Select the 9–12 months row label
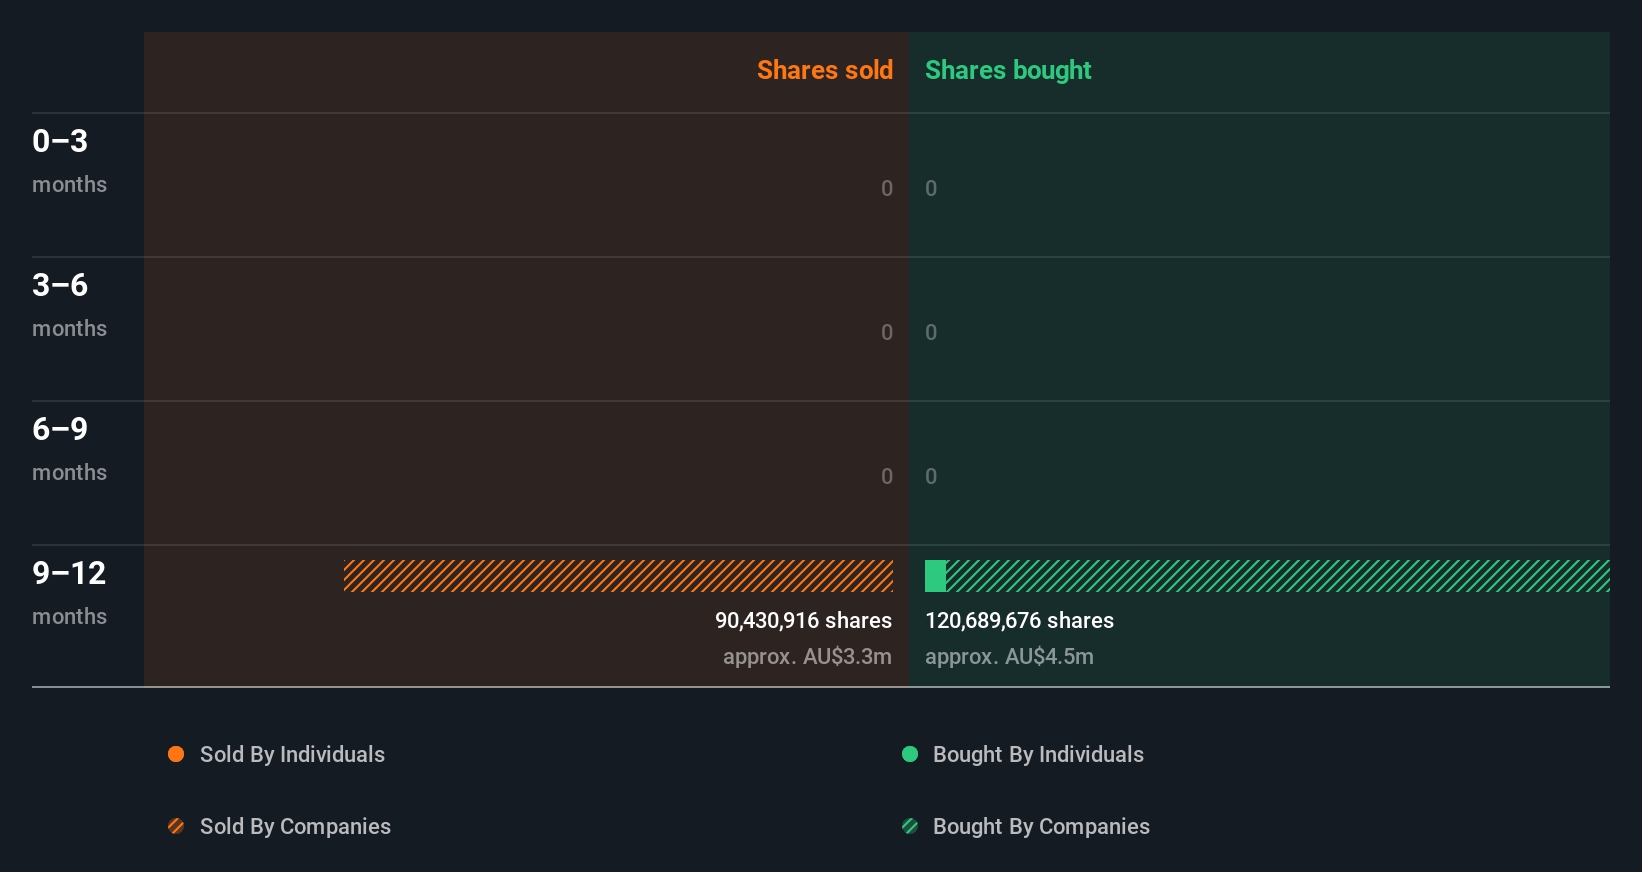Image resolution: width=1642 pixels, height=872 pixels. click(69, 593)
